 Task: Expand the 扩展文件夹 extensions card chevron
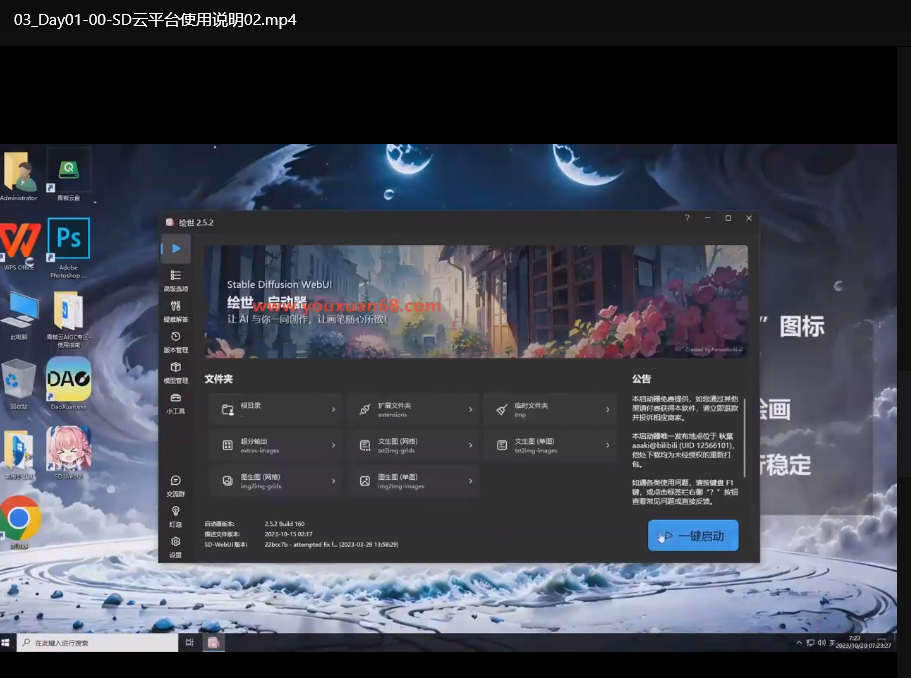pyautogui.click(x=471, y=410)
